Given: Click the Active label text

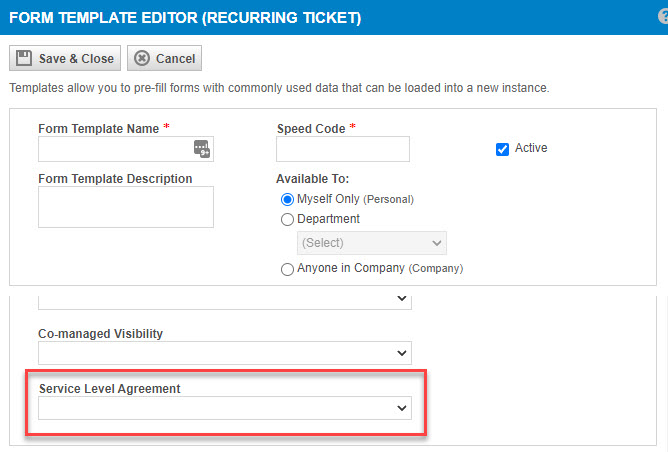Looking at the screenshot, I should [531, 148].
